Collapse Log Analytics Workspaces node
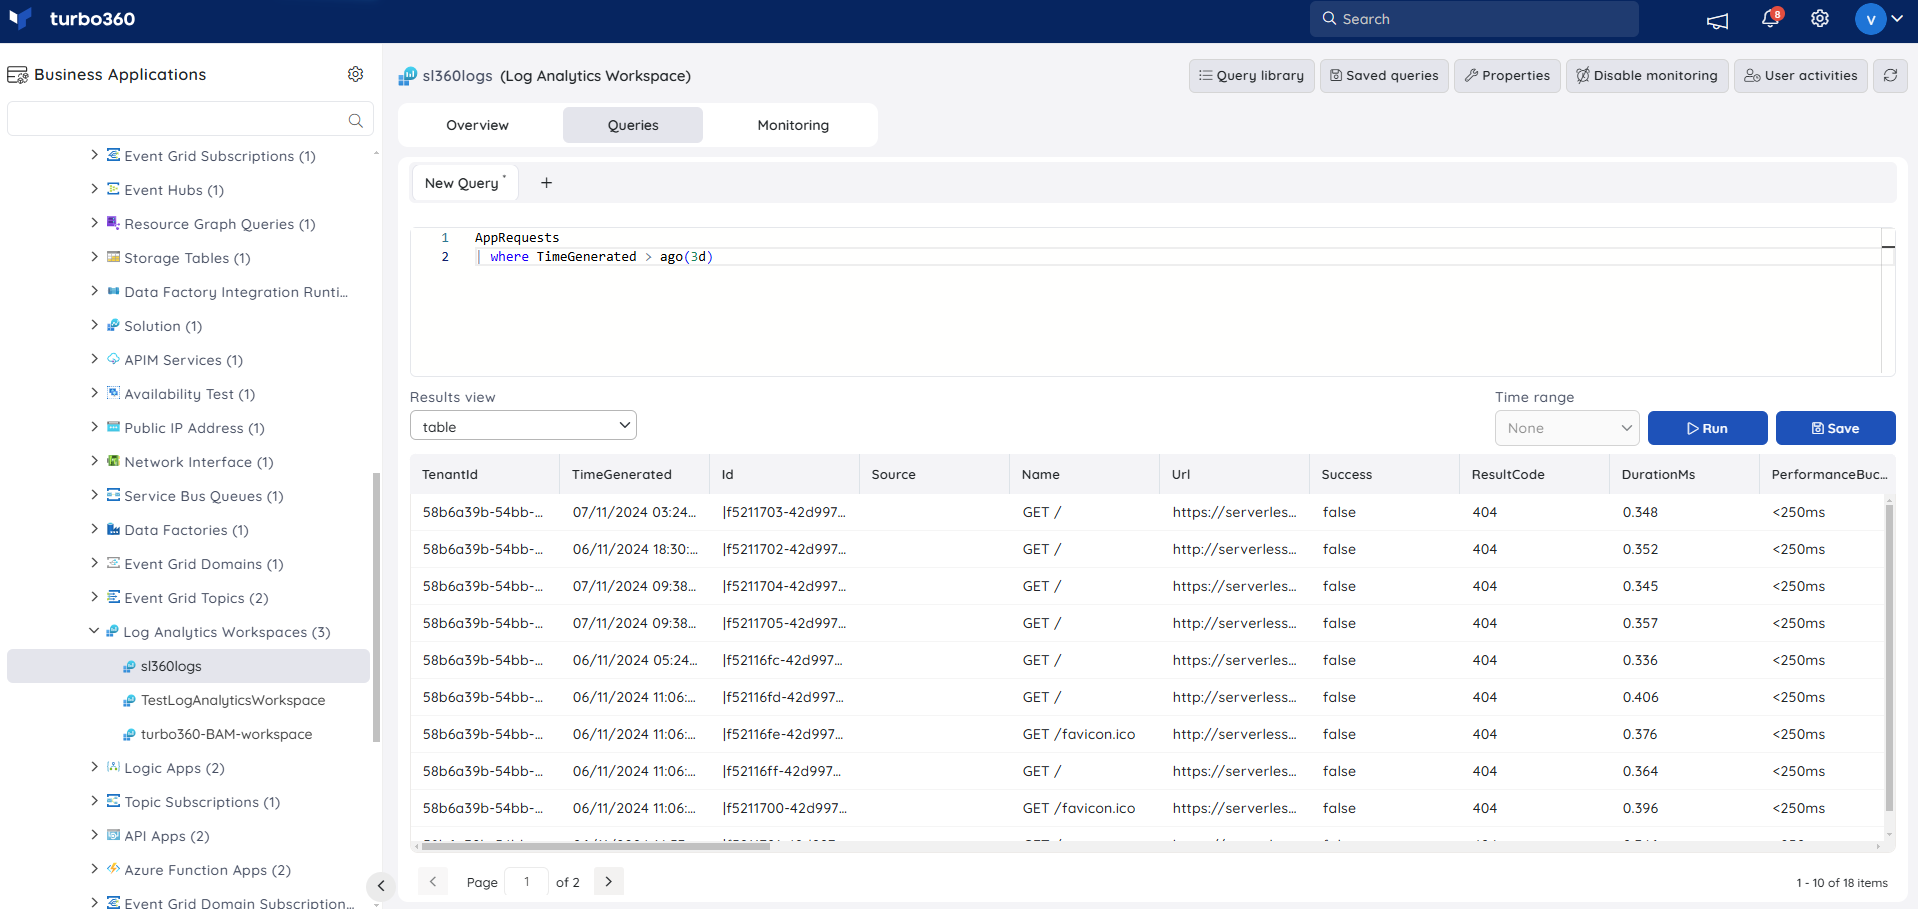 point(94,631)
